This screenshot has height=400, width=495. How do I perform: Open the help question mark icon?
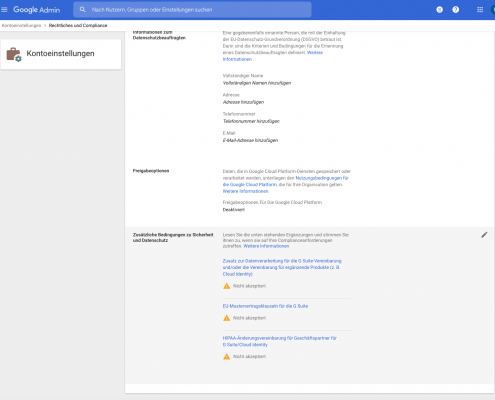(x=455, y=10)
